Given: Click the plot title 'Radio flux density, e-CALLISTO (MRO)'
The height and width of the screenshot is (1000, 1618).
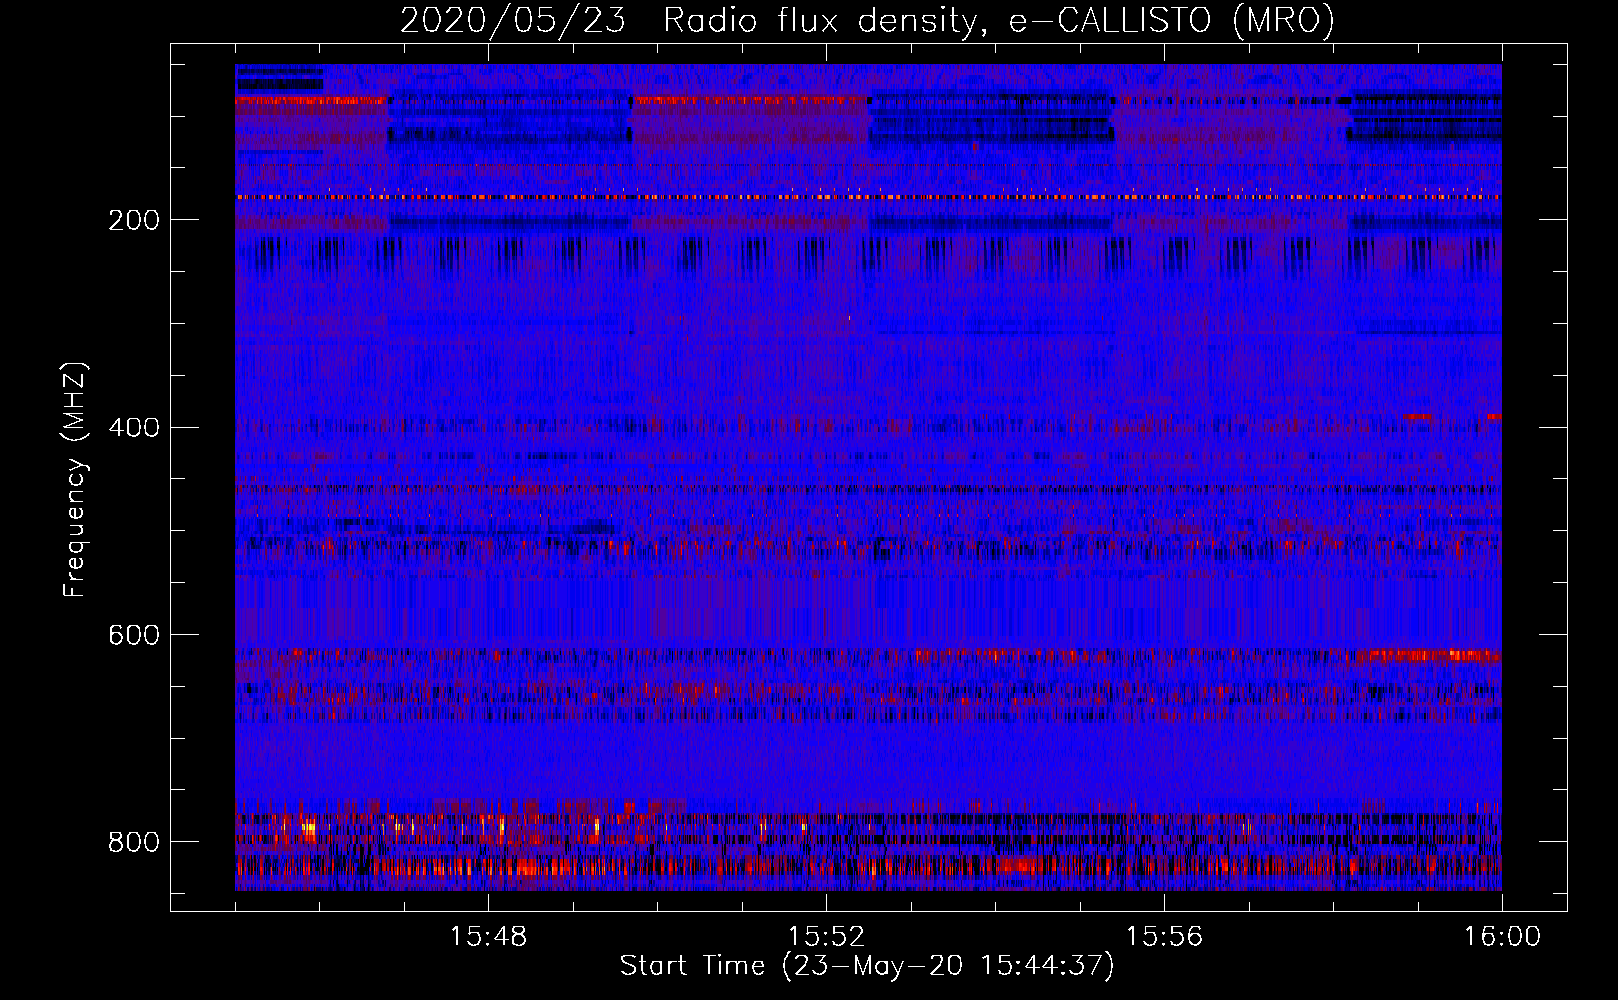Looking at the screenshot, I should [x=999, y=21].
